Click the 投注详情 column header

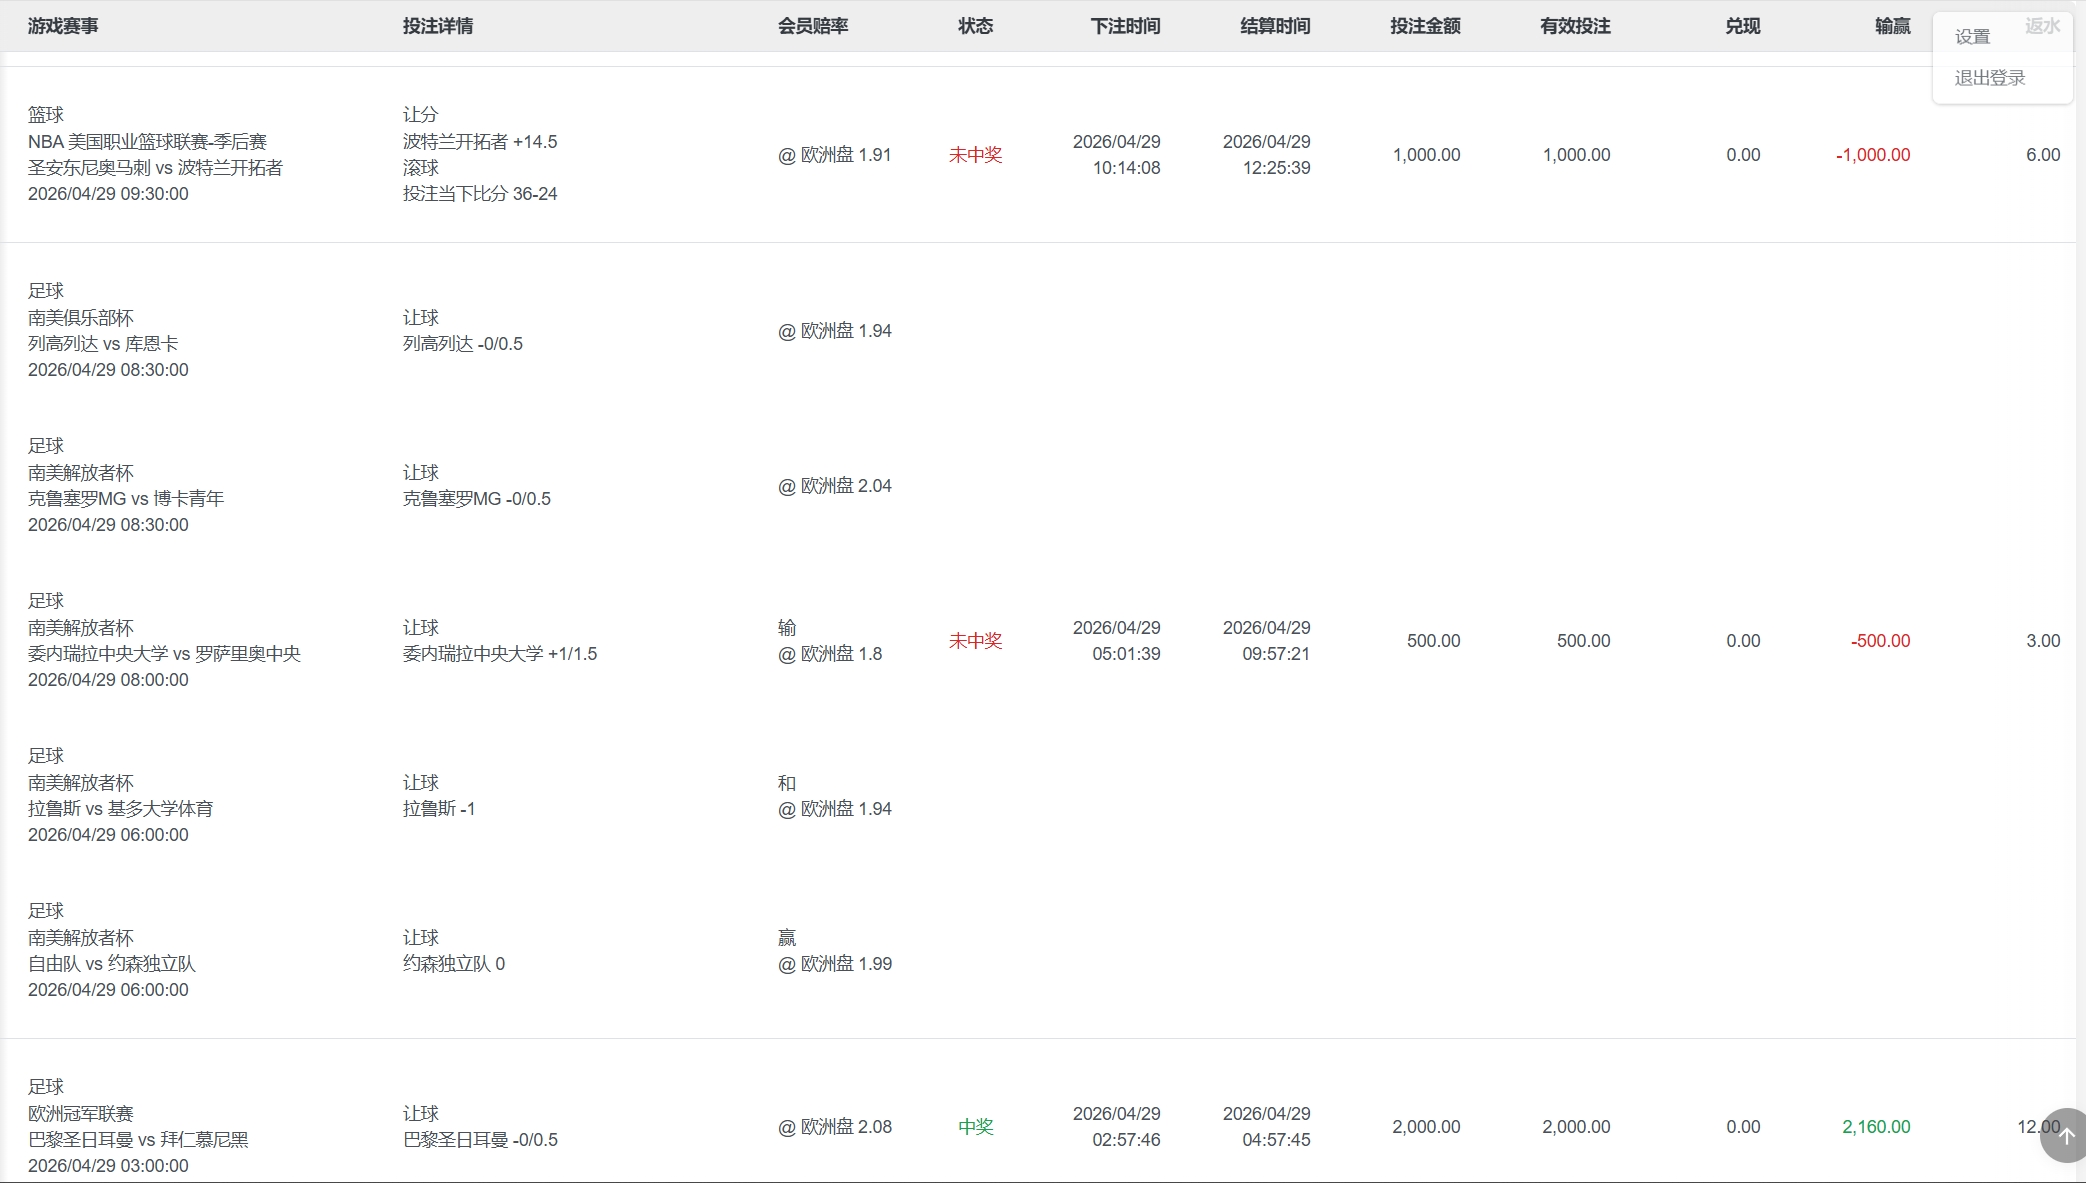(437, 26)
